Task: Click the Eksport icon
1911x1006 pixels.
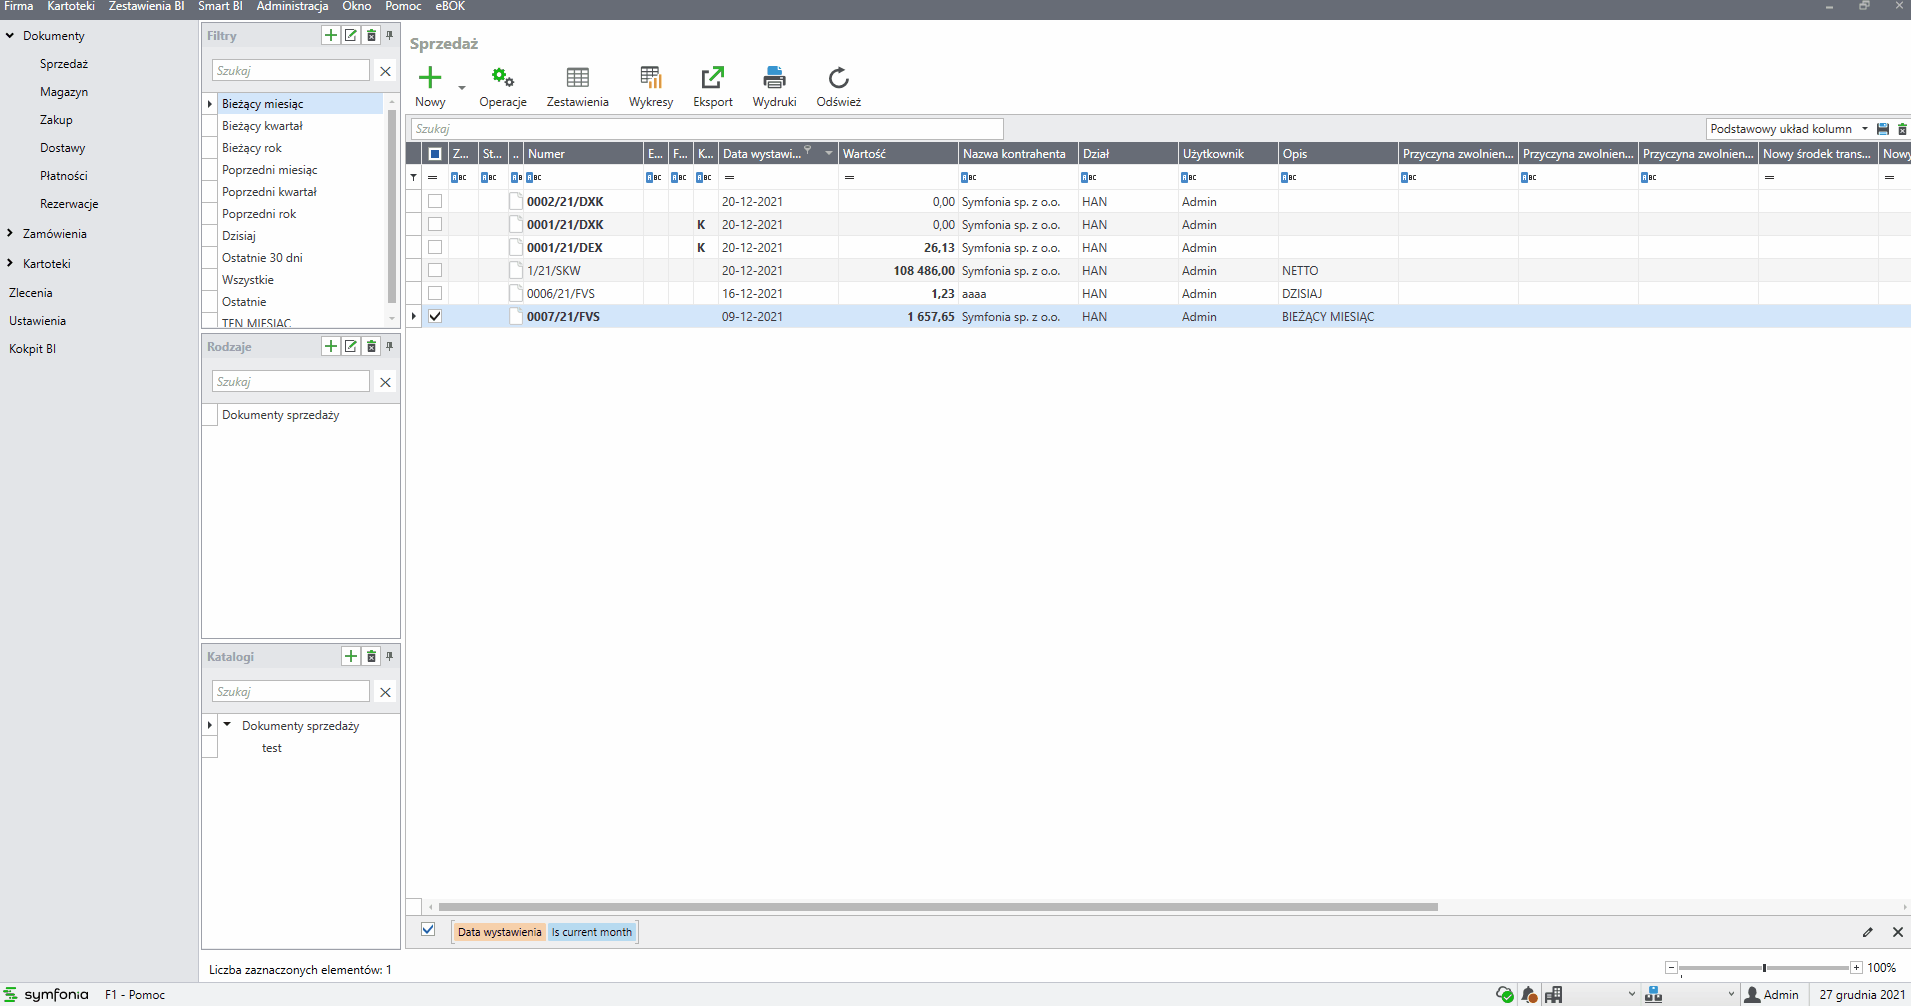Action: (x=712, y=78)
